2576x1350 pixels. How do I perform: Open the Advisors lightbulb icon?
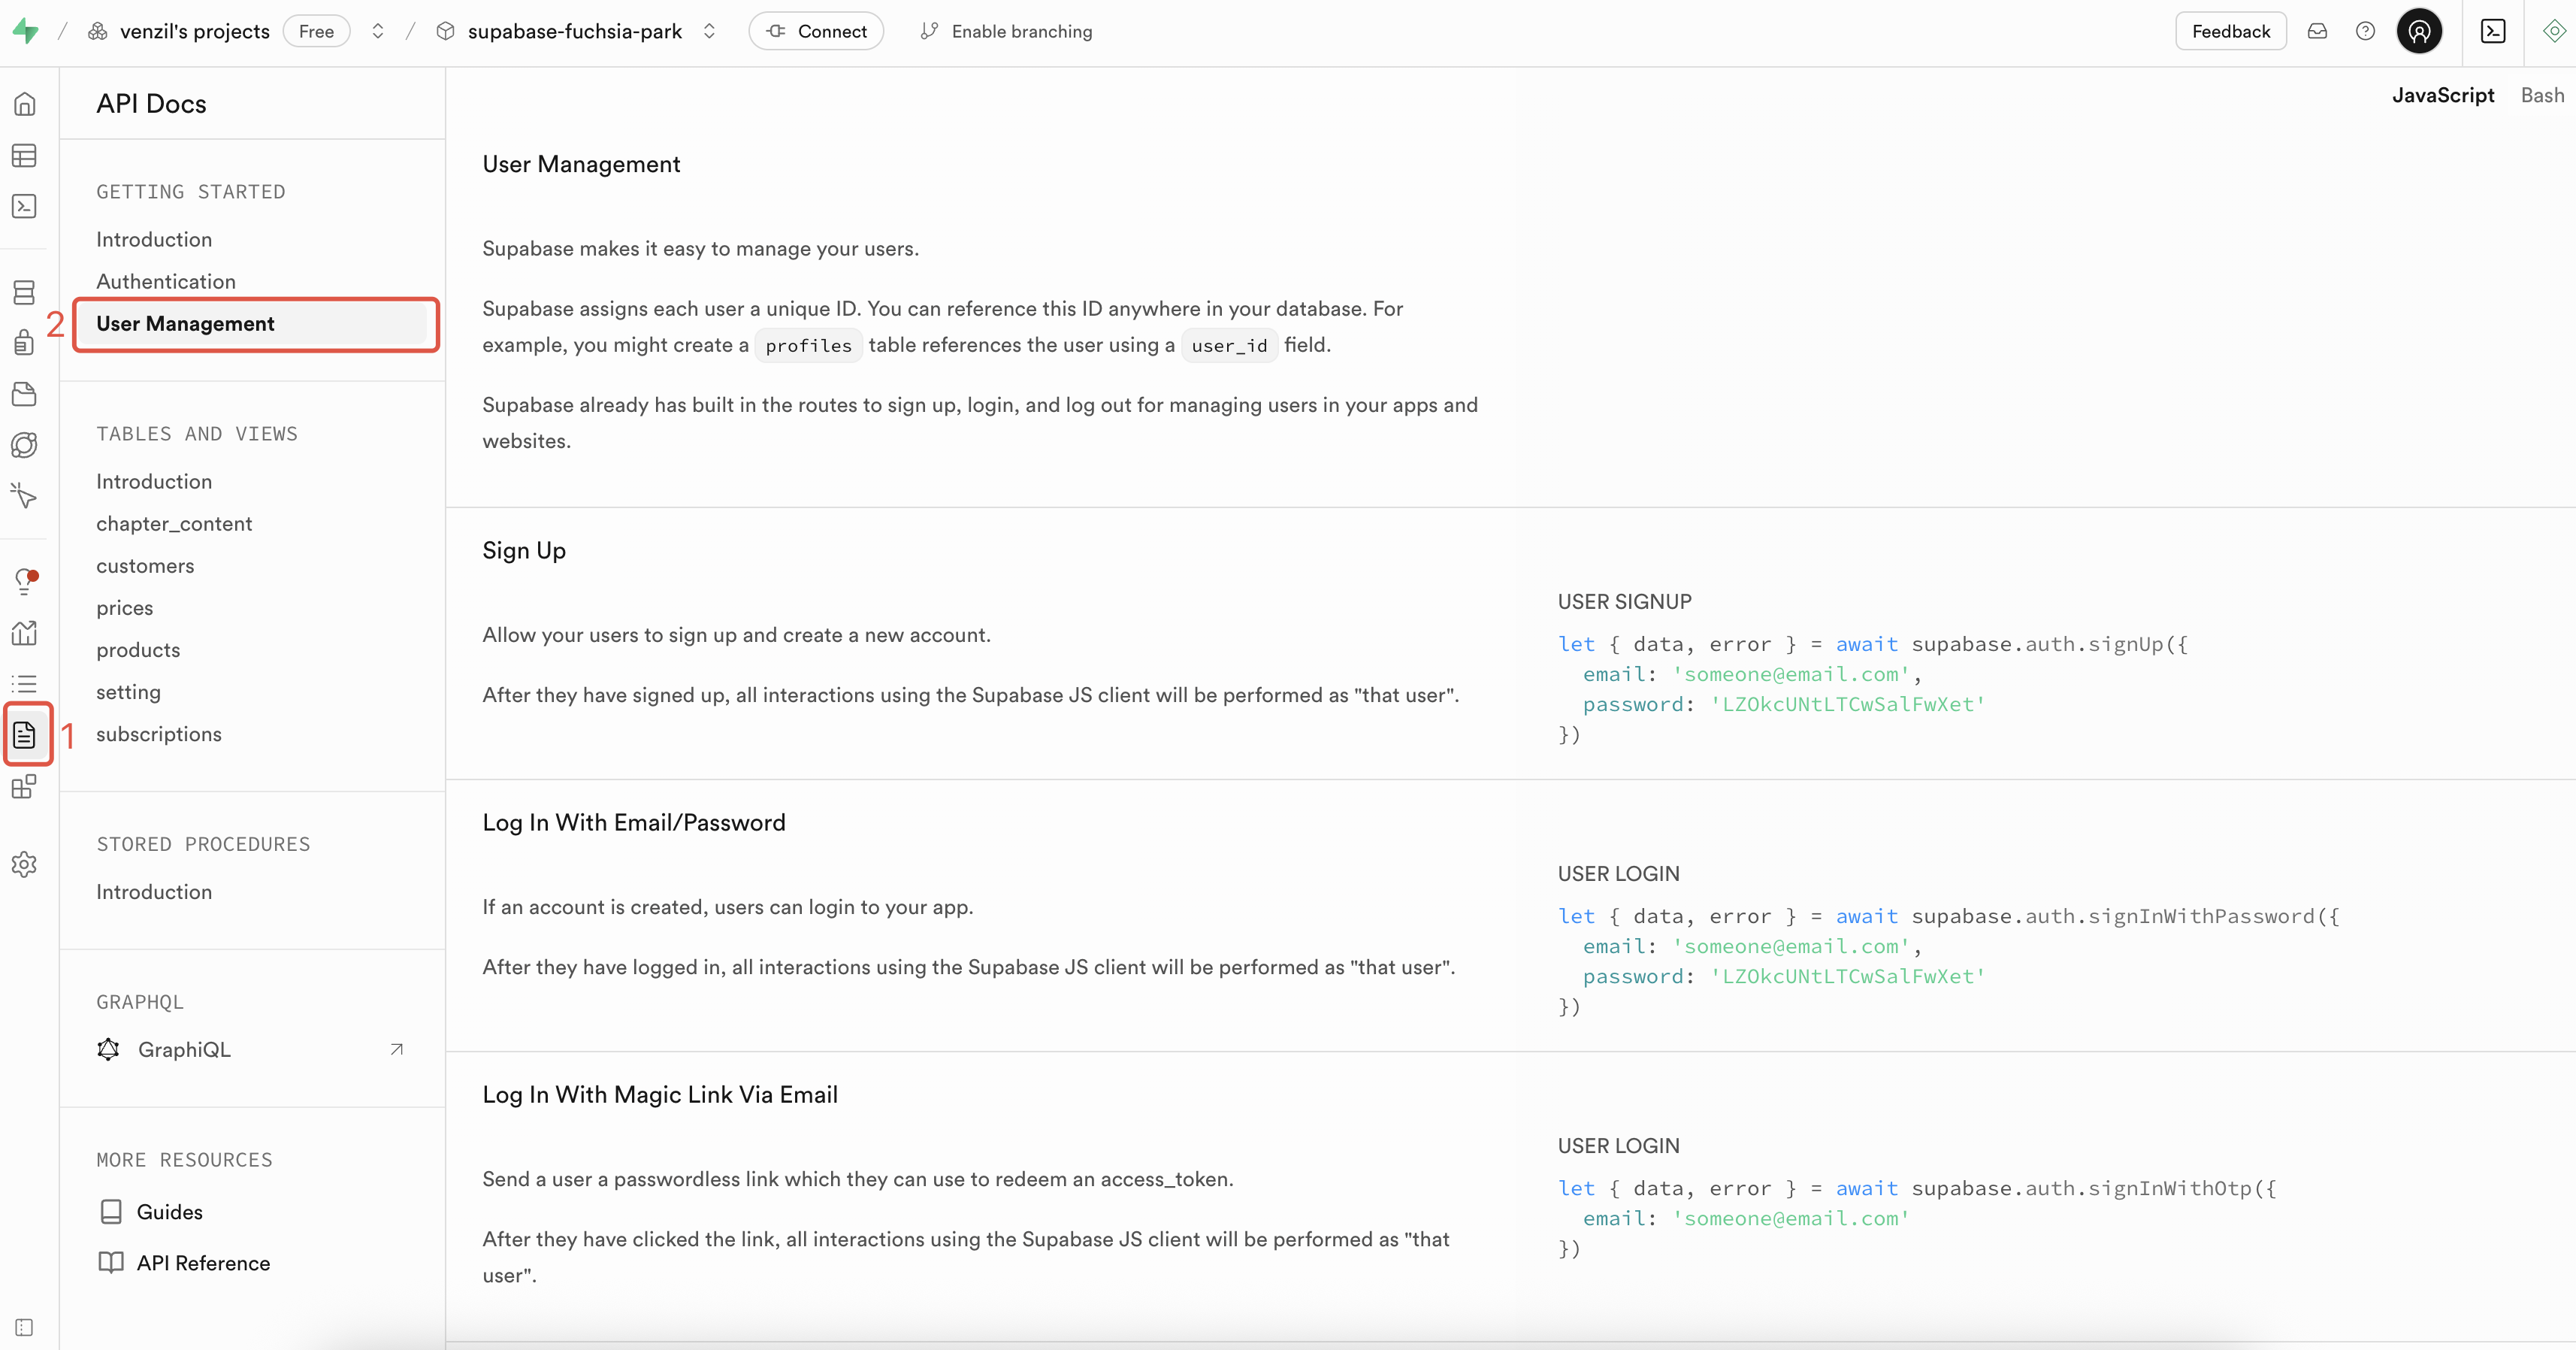pyautogui.click(x=24, y=581)
